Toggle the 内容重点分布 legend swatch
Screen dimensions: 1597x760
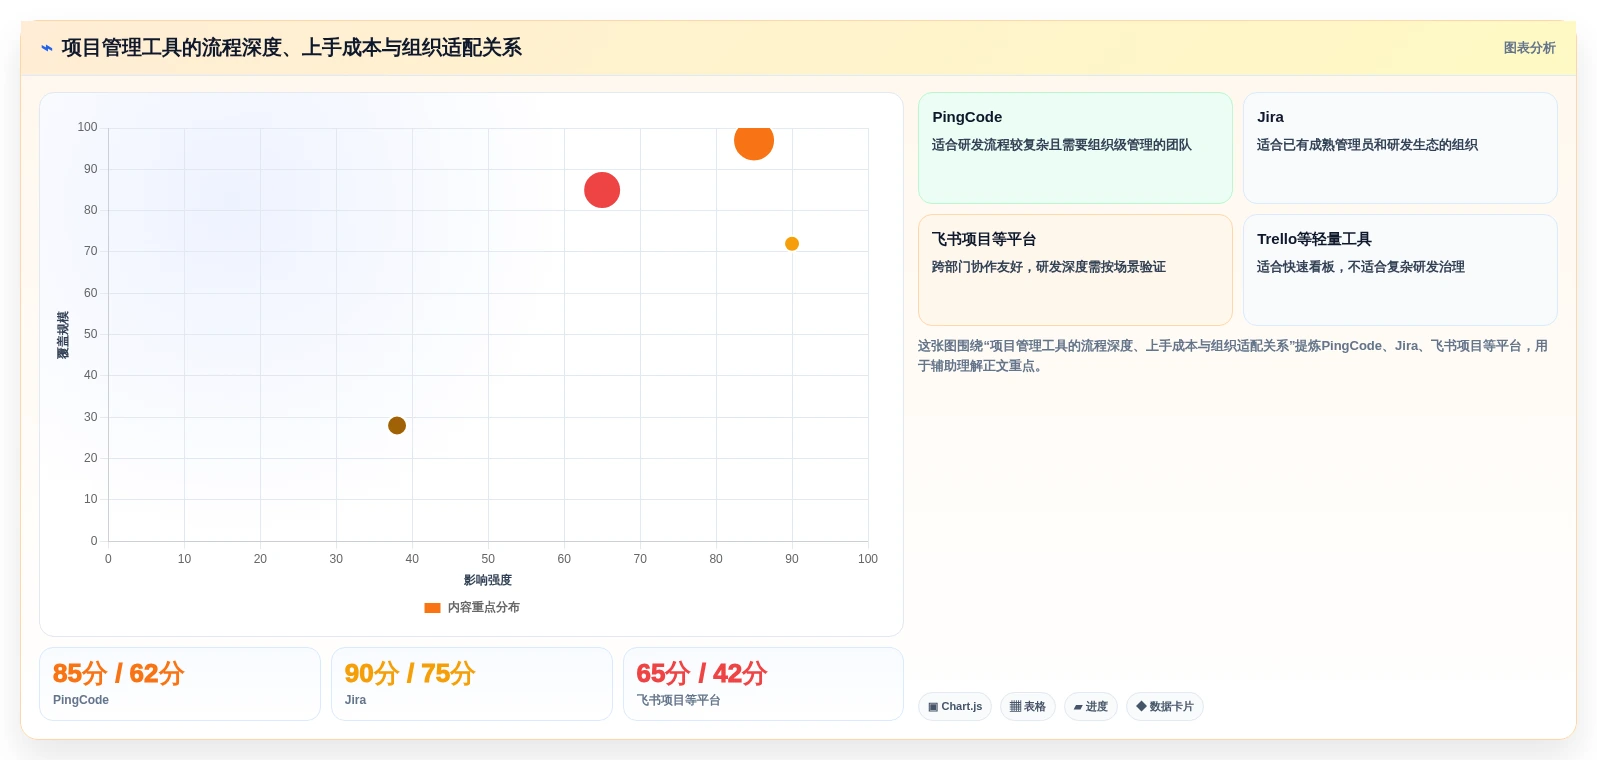tap(432, 608)
